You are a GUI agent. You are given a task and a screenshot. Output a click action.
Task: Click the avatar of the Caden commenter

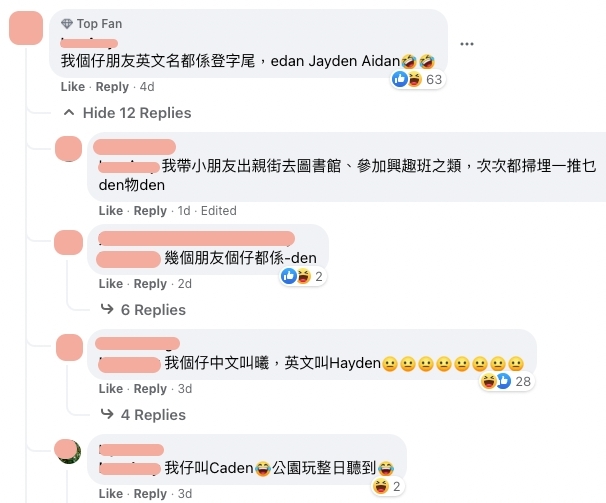coord(68,451)
